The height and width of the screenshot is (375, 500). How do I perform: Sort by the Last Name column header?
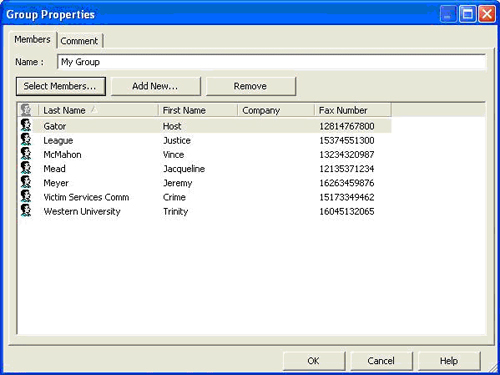pos(98,110)
